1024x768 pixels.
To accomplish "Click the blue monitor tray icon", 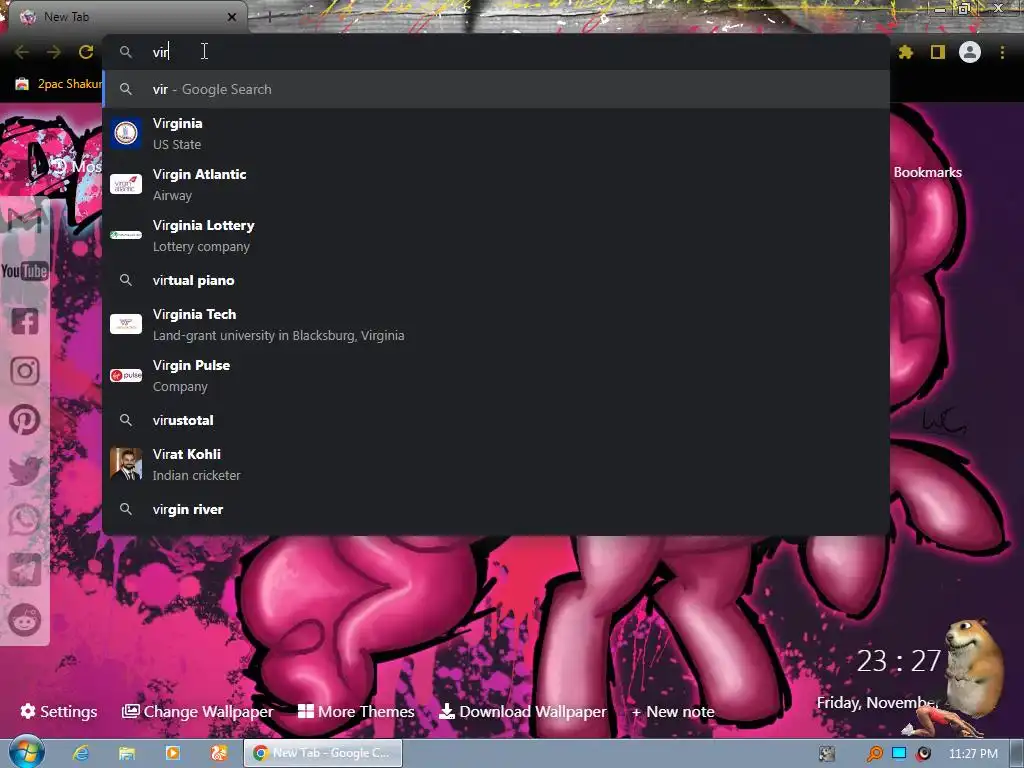I will [899, 753].
